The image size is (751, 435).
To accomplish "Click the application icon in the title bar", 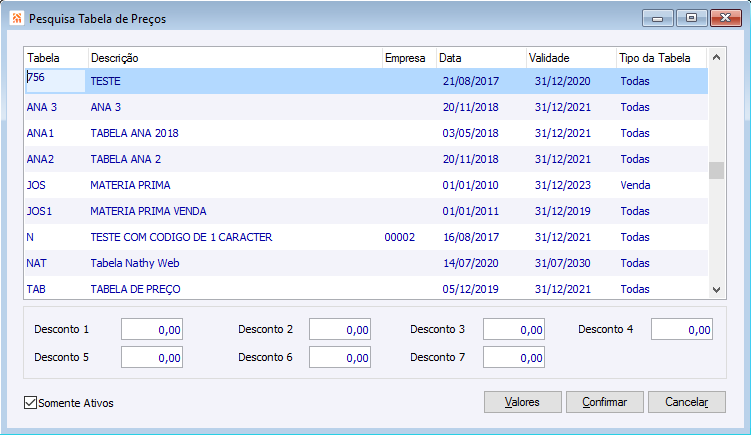I will click(x=17, y=19).
